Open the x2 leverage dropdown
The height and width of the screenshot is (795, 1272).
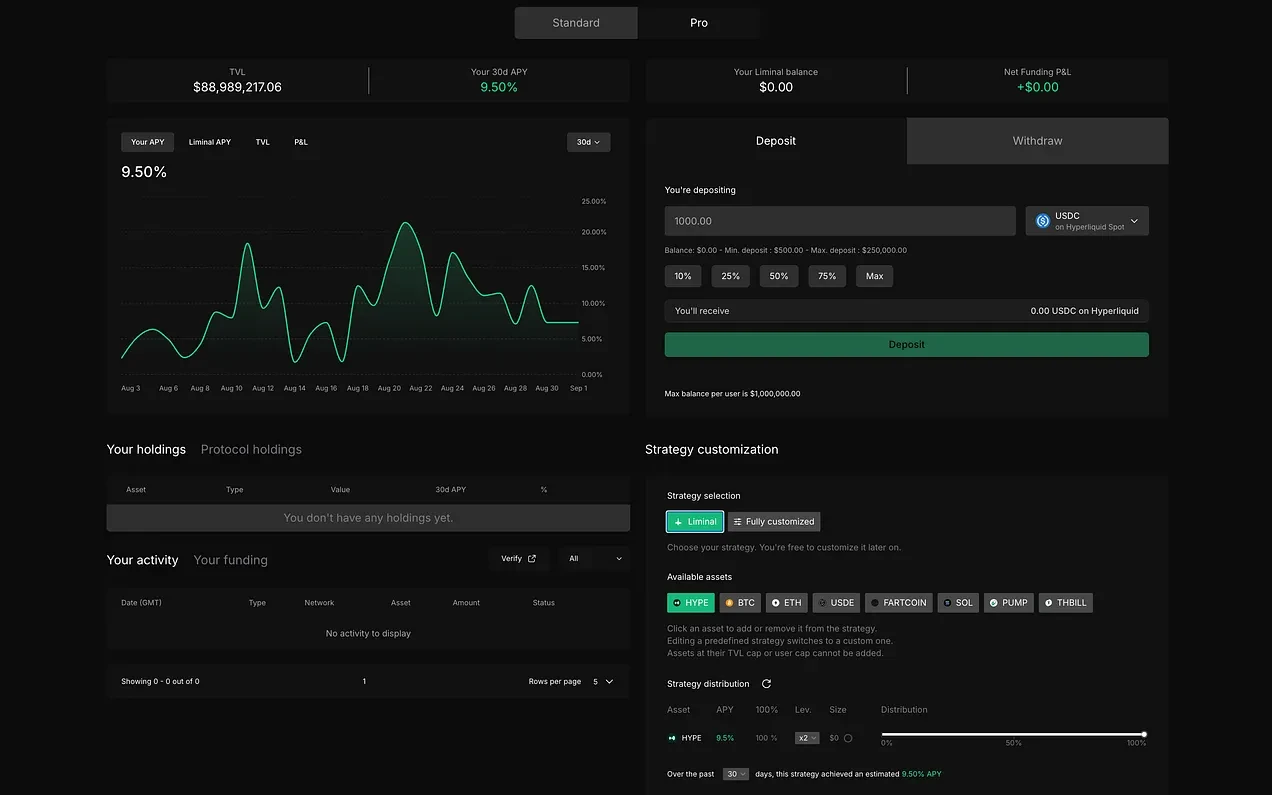806,737
